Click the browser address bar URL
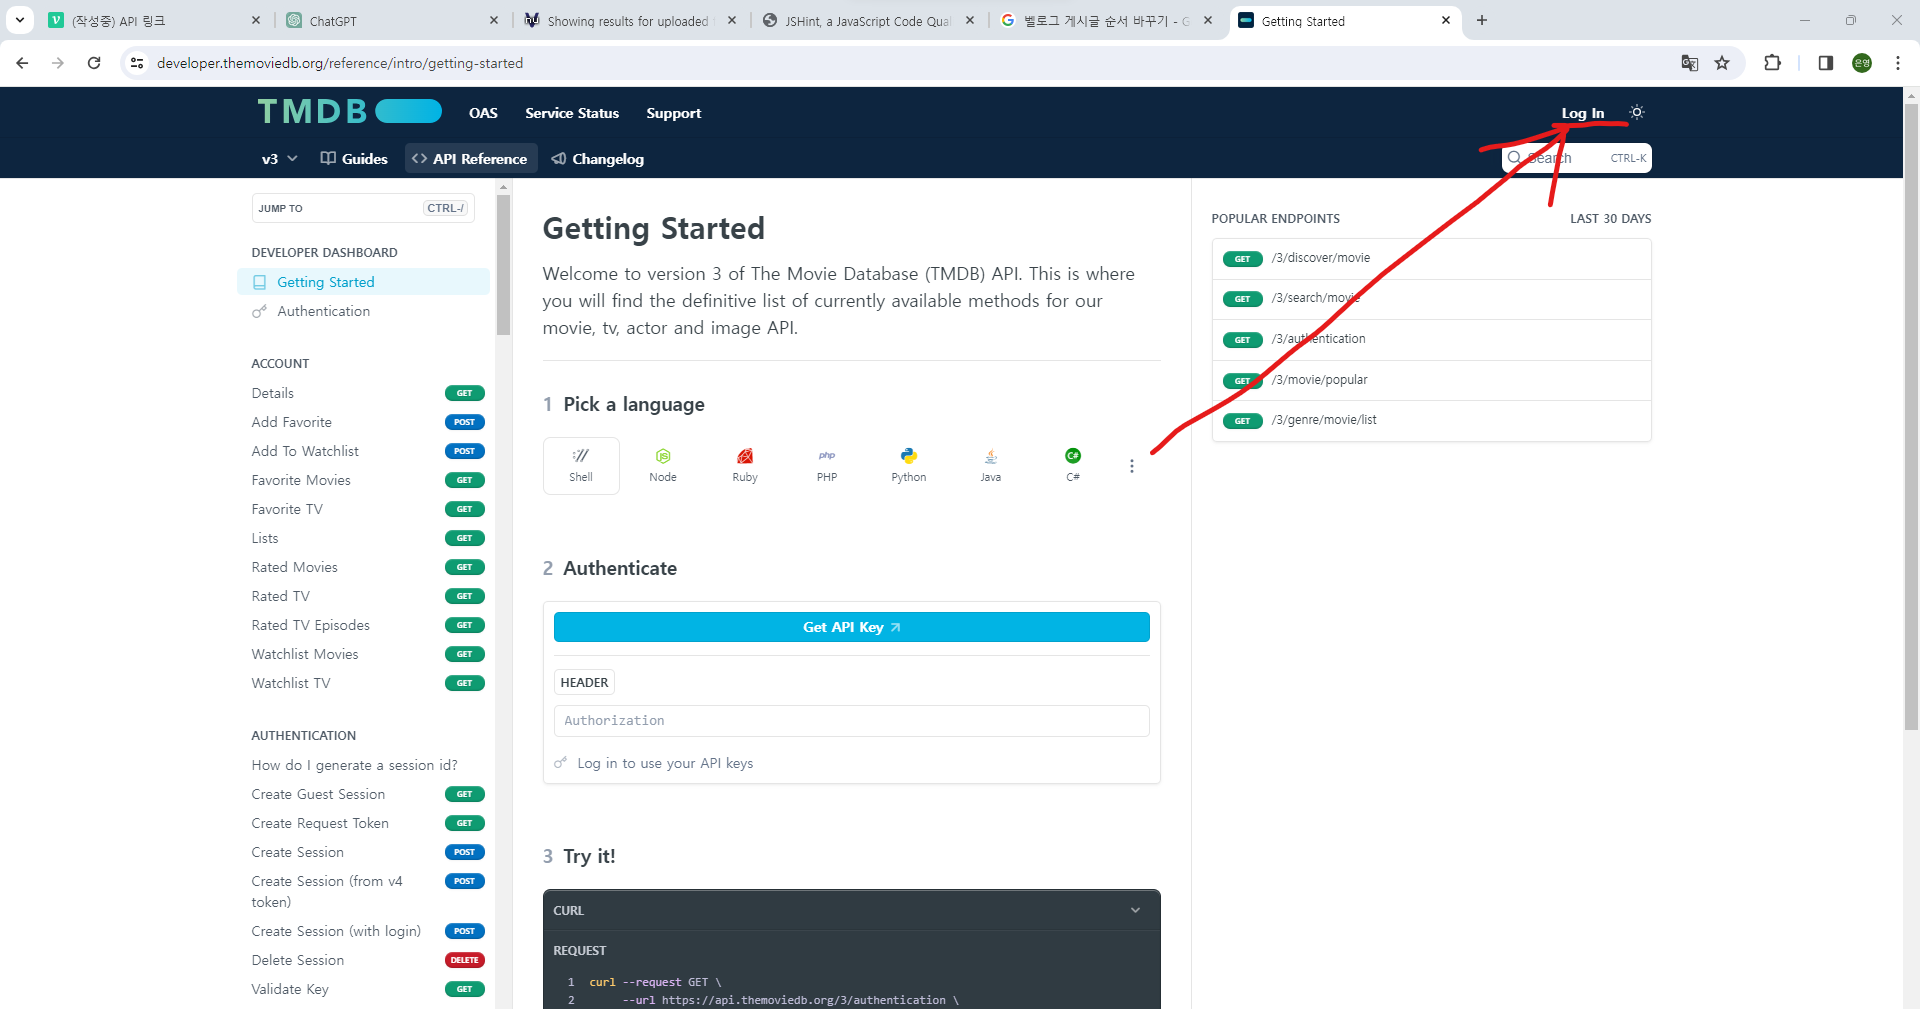This screenshot has width=1920, height=1009. (x=340, y=63)
